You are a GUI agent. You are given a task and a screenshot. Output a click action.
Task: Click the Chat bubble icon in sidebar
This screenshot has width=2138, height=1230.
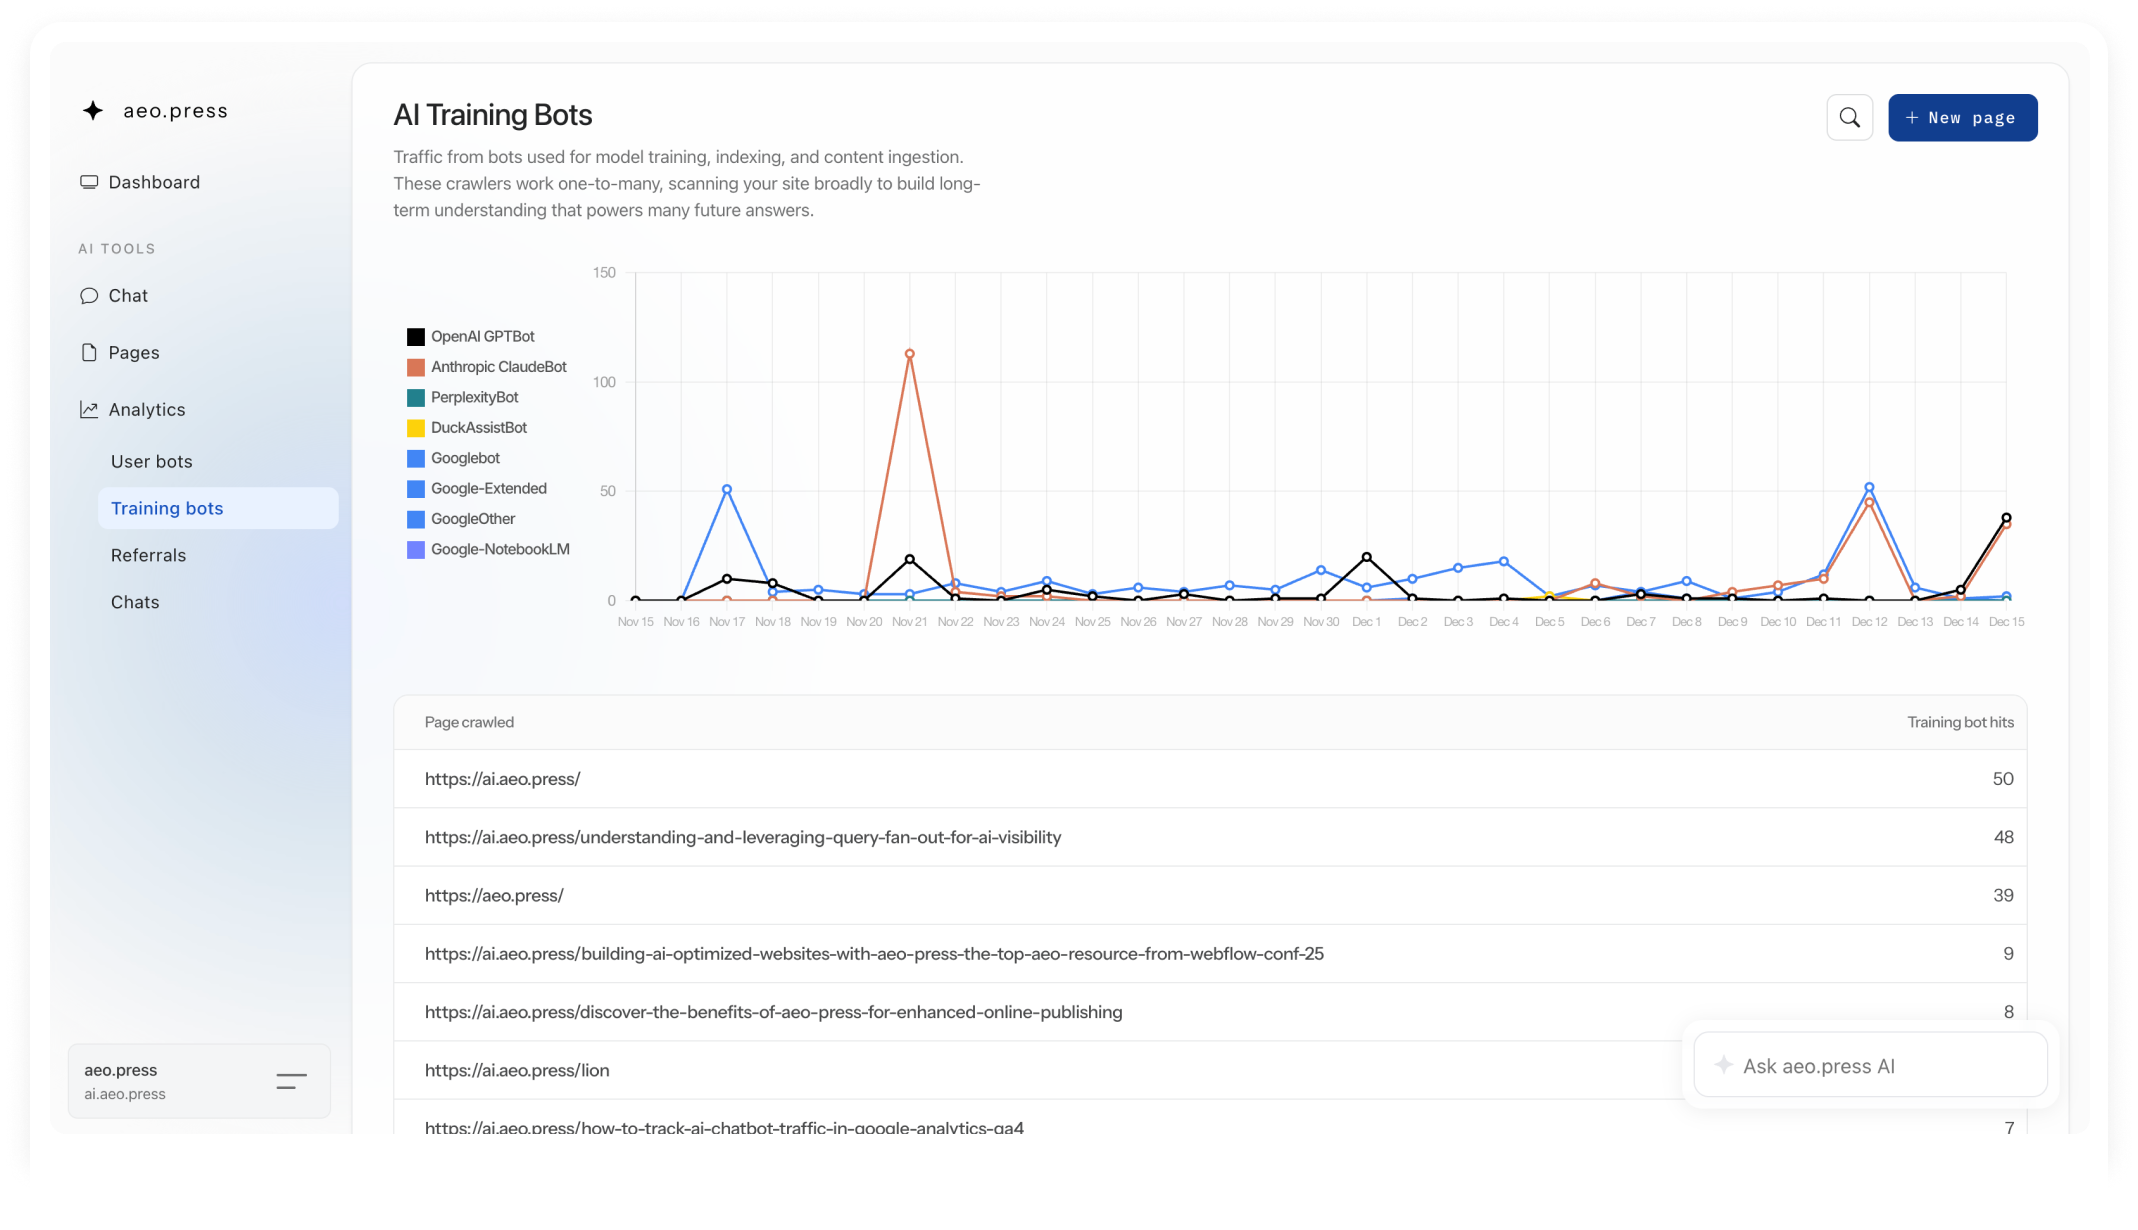(x=89, y=296)
